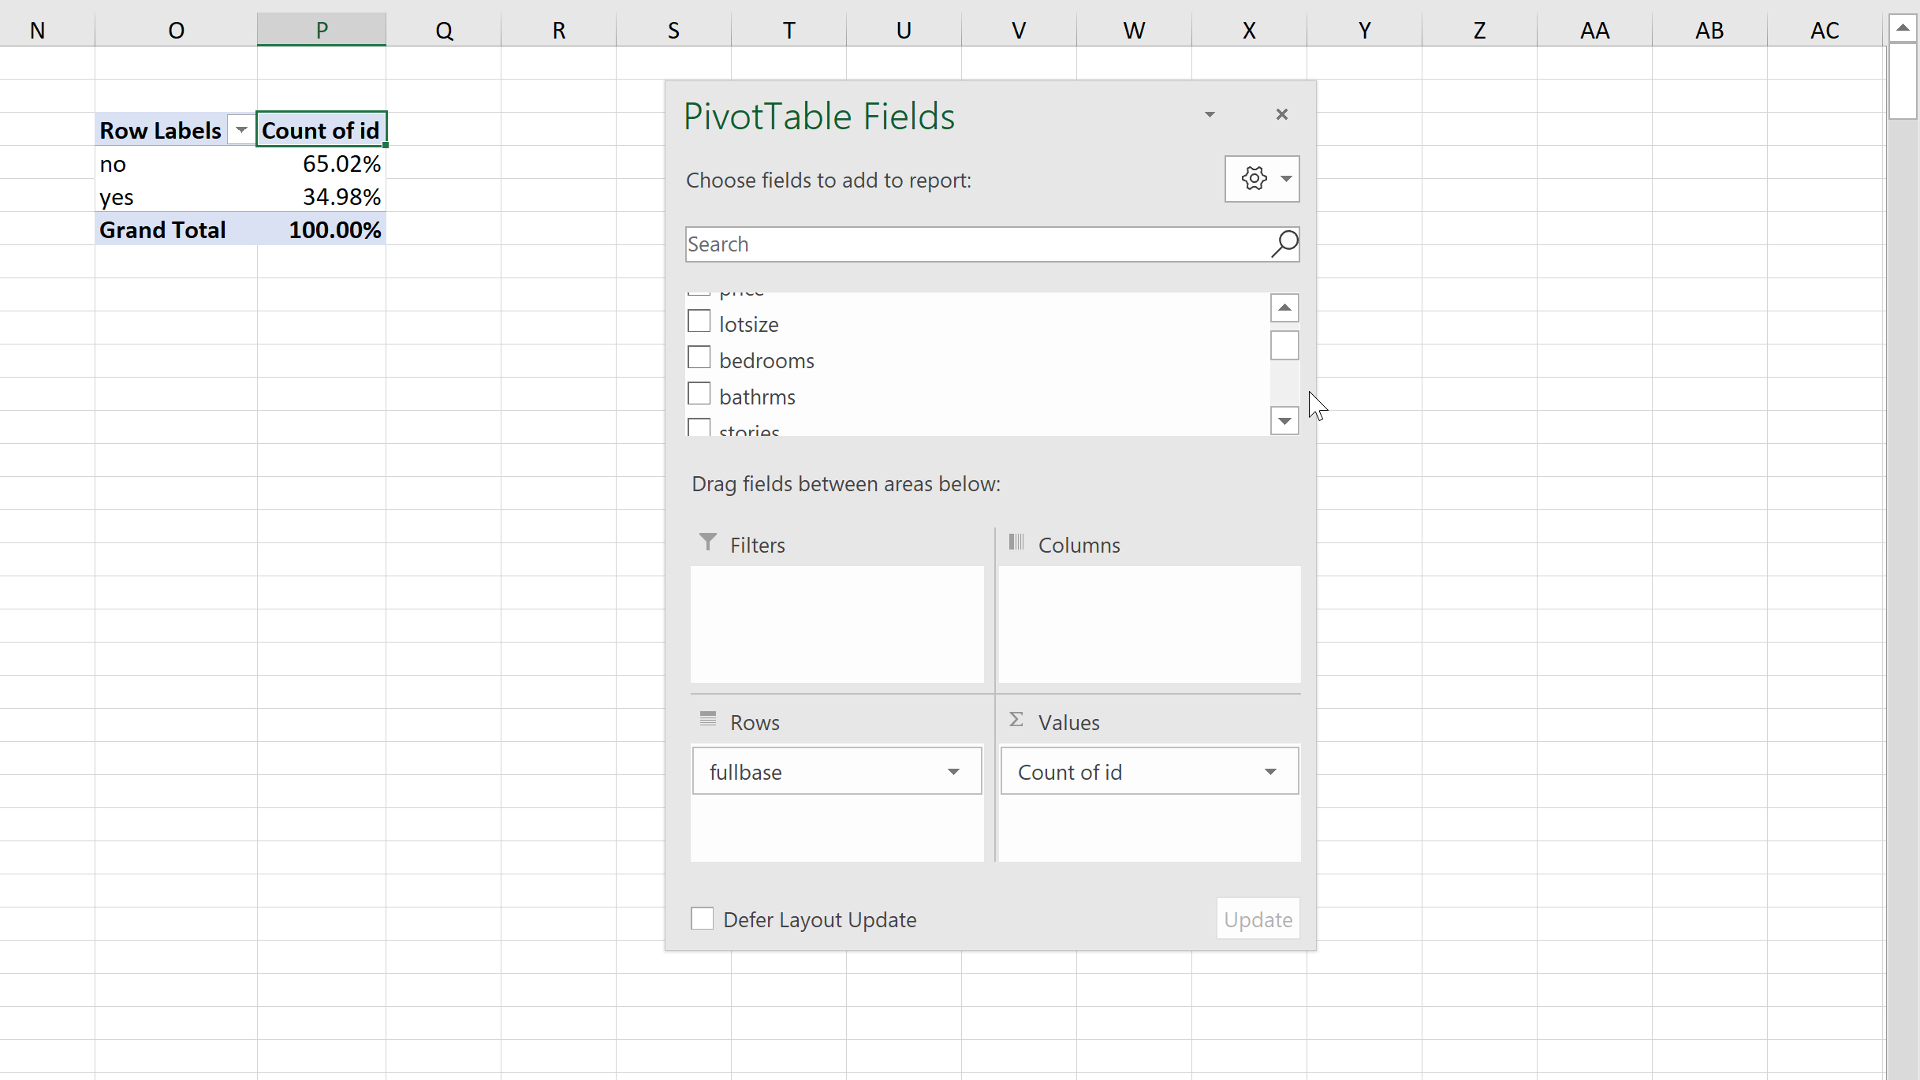Click the sigma Values area icon
Viewport: 1920px width, 1080px height.
tap(1017, 720)
